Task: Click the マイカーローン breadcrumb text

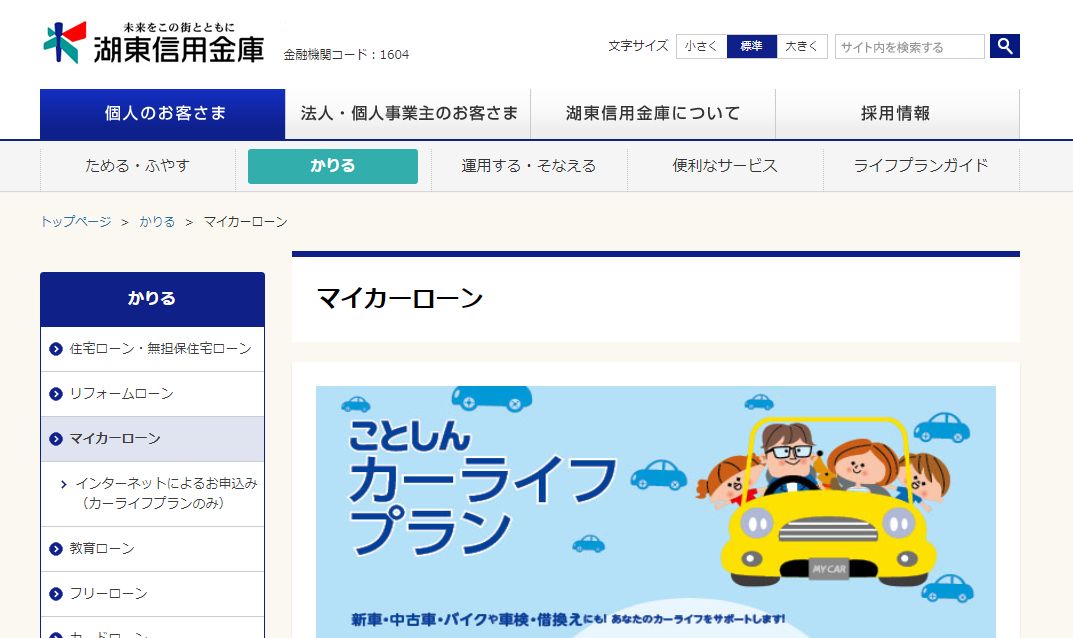Action: click(246, 222)
